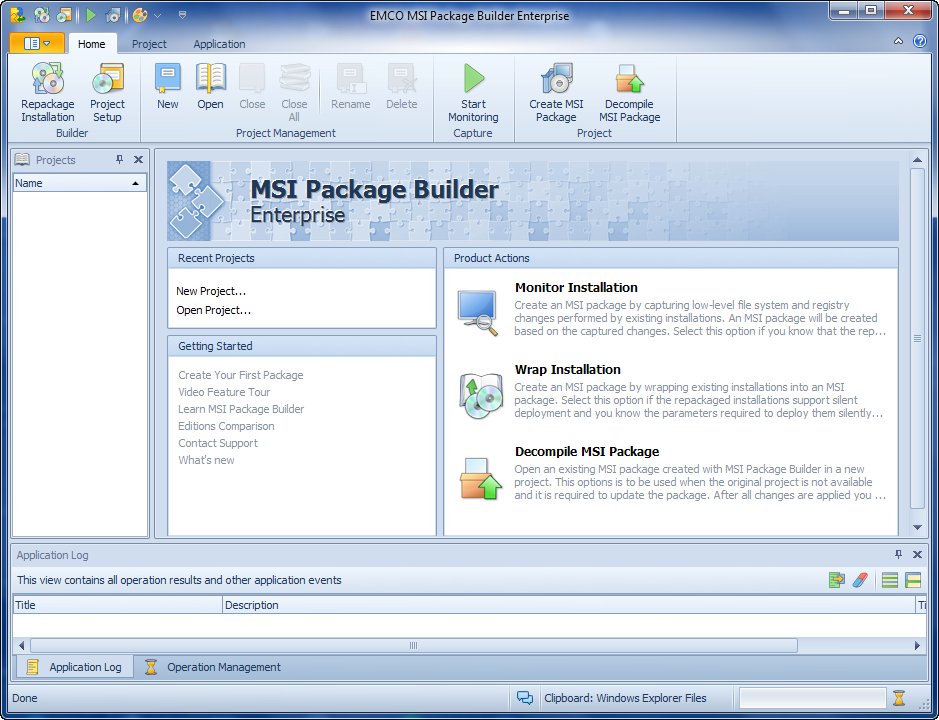This screenshot has height=720, width=939.
Task: Click the Description column header in log
Action: (569, 605)
